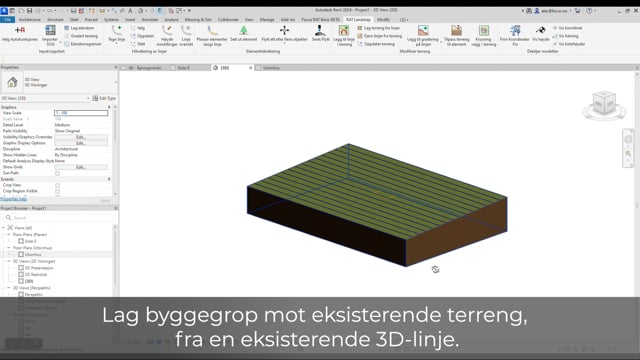The image size is (640, 360).
Task: Click the Lag eiendom tool
Action: tap(79, 28)
